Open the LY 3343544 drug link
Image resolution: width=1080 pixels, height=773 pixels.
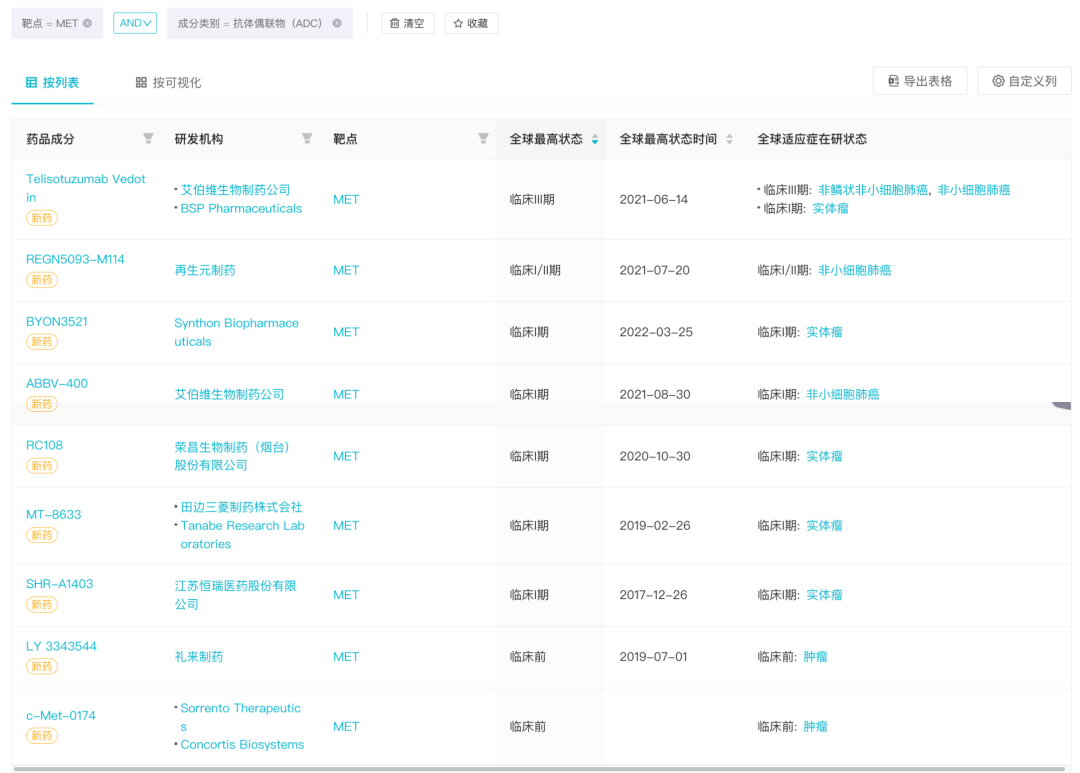(x=61, y=646)
